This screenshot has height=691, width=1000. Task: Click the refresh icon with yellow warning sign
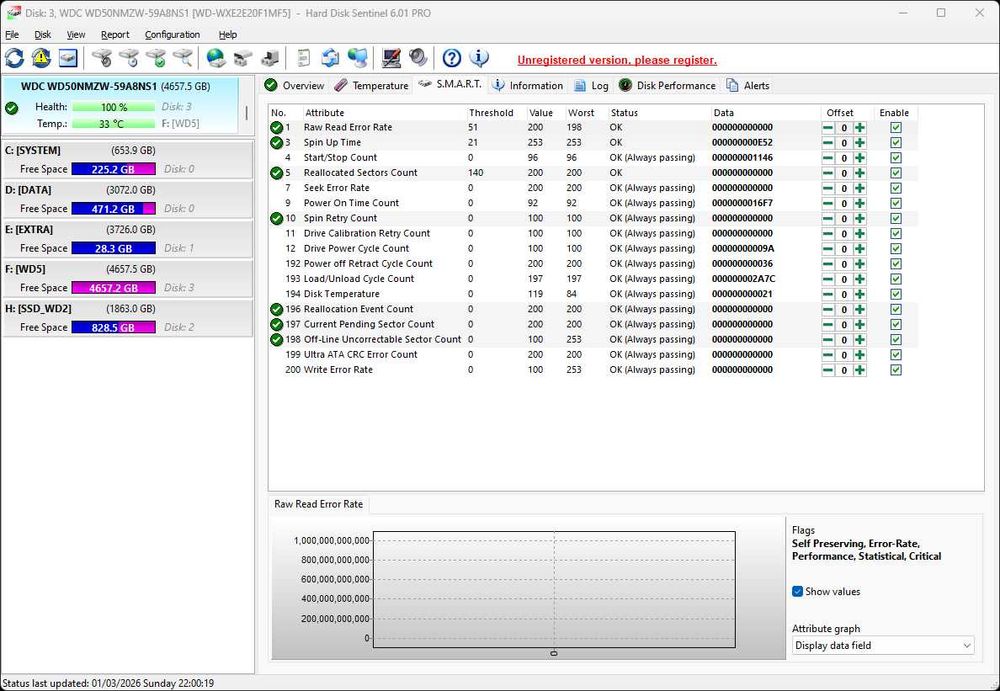coord(41,58)
